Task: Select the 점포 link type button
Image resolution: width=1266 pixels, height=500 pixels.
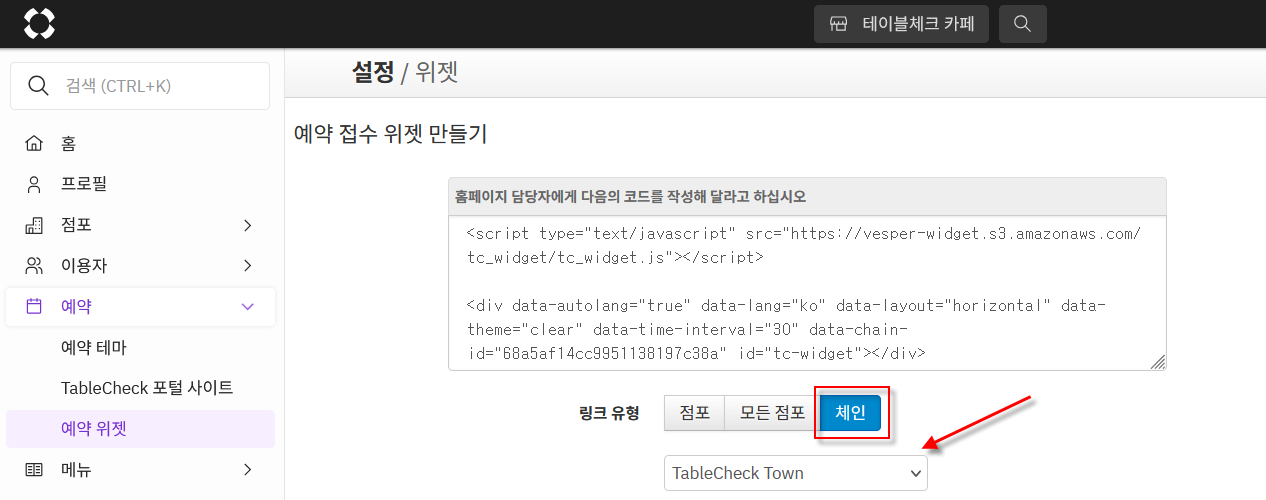Action: click(x=694, y=413)
